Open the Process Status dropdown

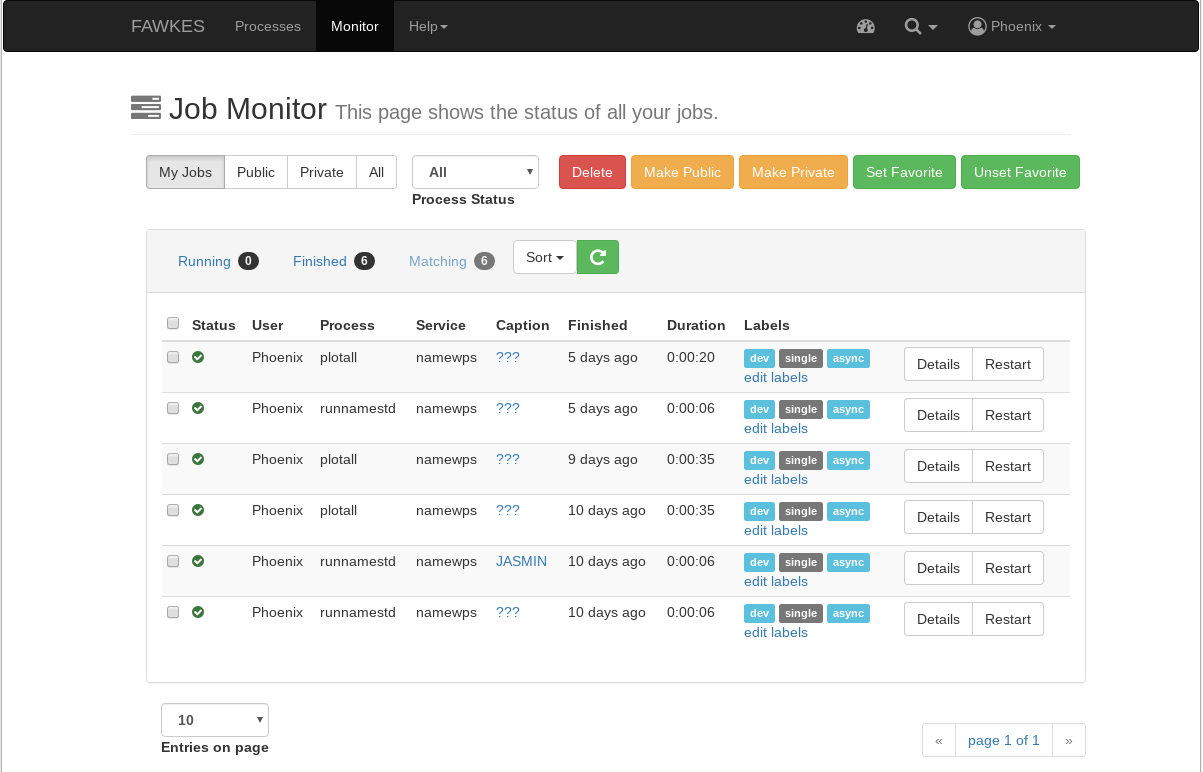coord(475,172)
